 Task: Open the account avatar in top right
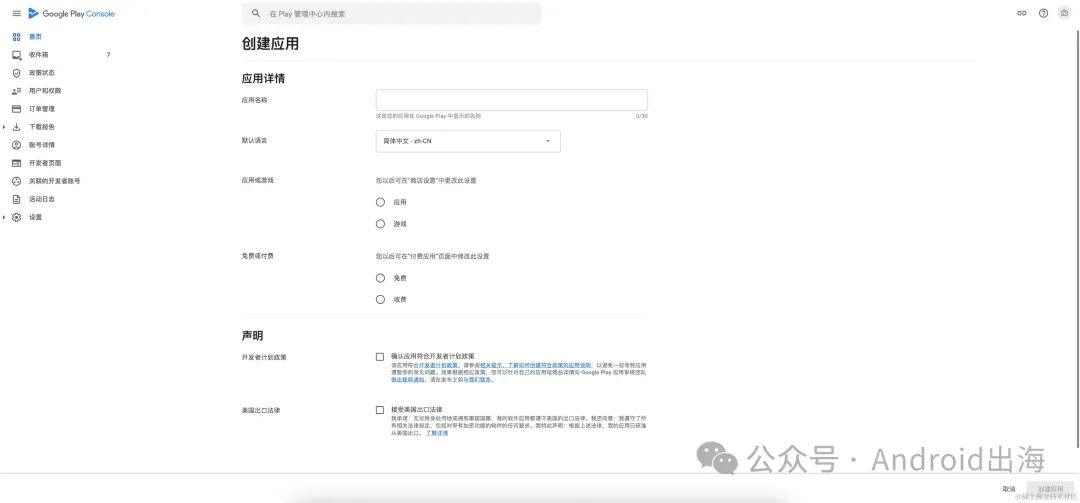(x=1064, y=13)
